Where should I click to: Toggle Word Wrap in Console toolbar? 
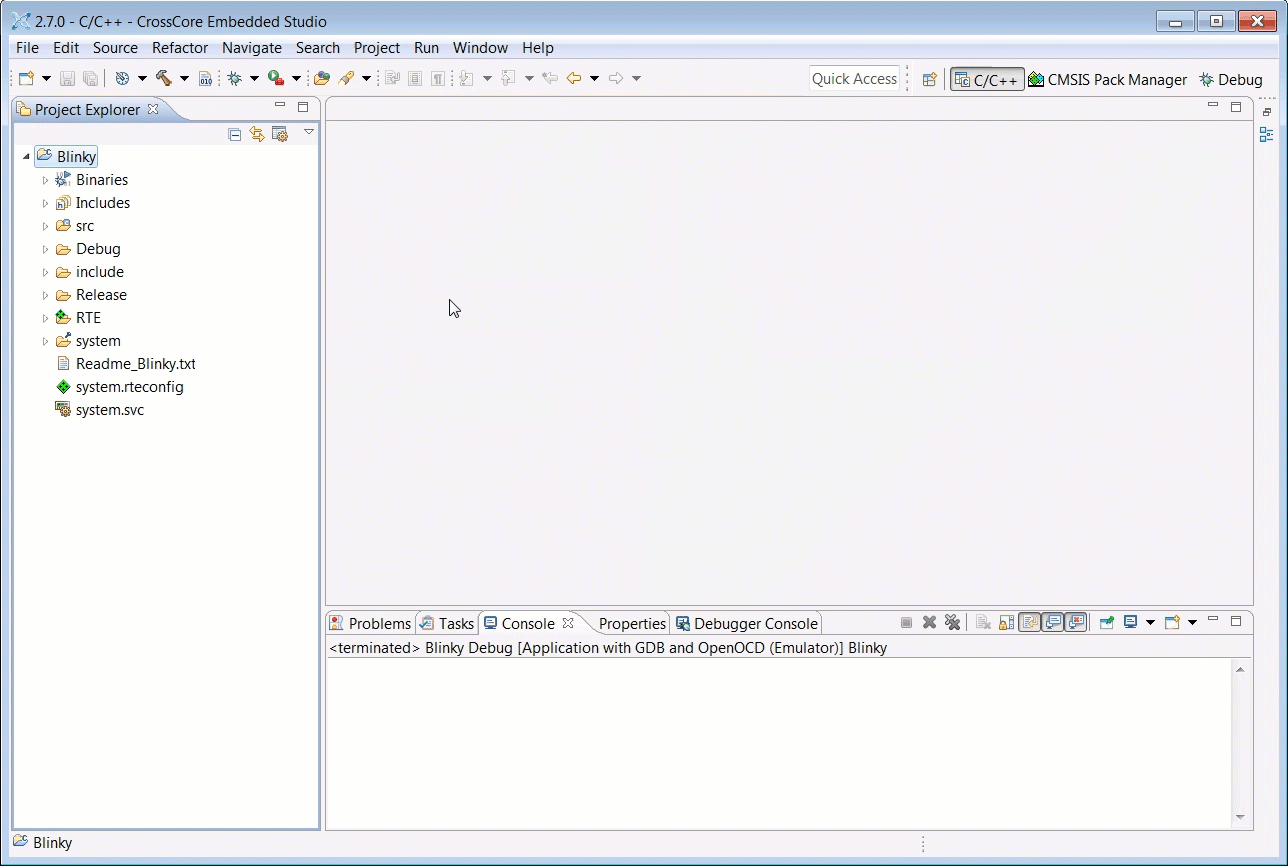tap(1029, 622)
